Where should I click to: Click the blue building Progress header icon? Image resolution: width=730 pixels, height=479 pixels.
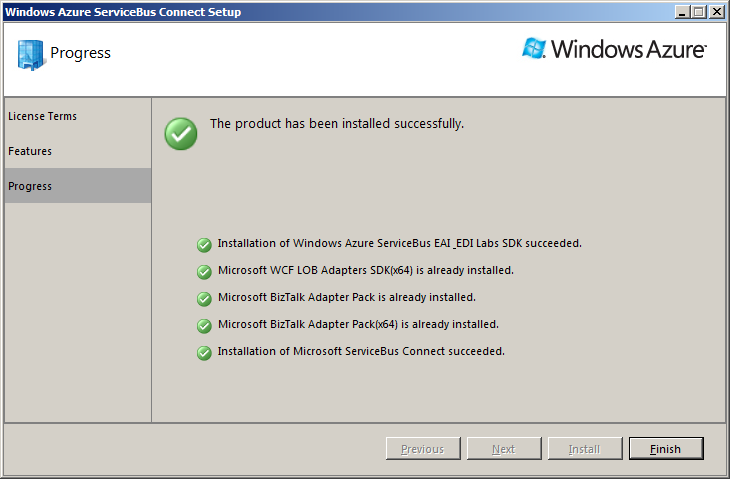pos(30,55)
